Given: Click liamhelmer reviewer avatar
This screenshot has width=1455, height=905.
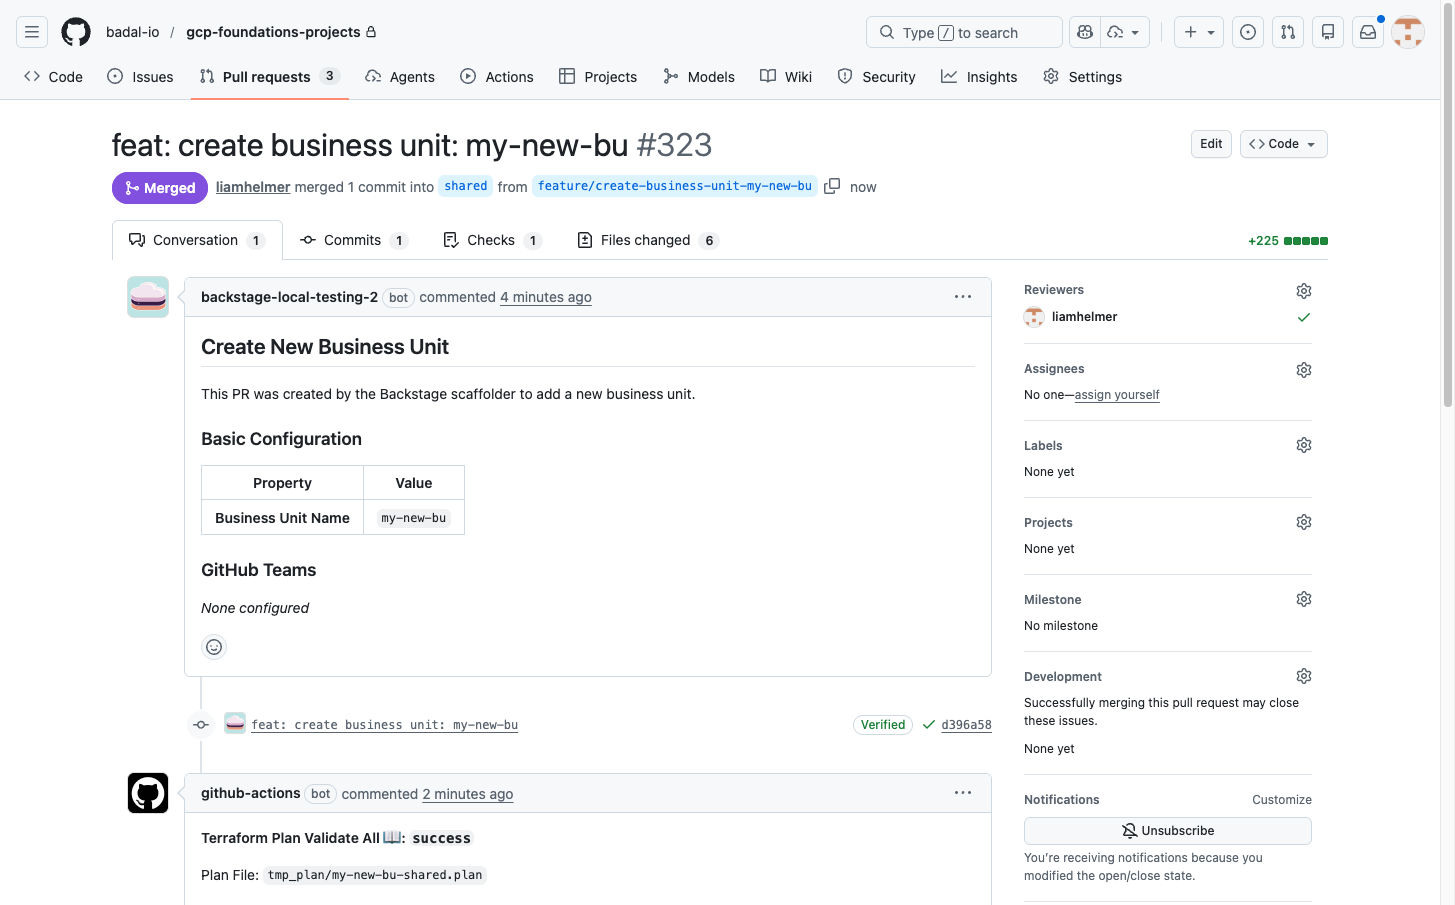Looking at the screenshot, I should 1034,317.
